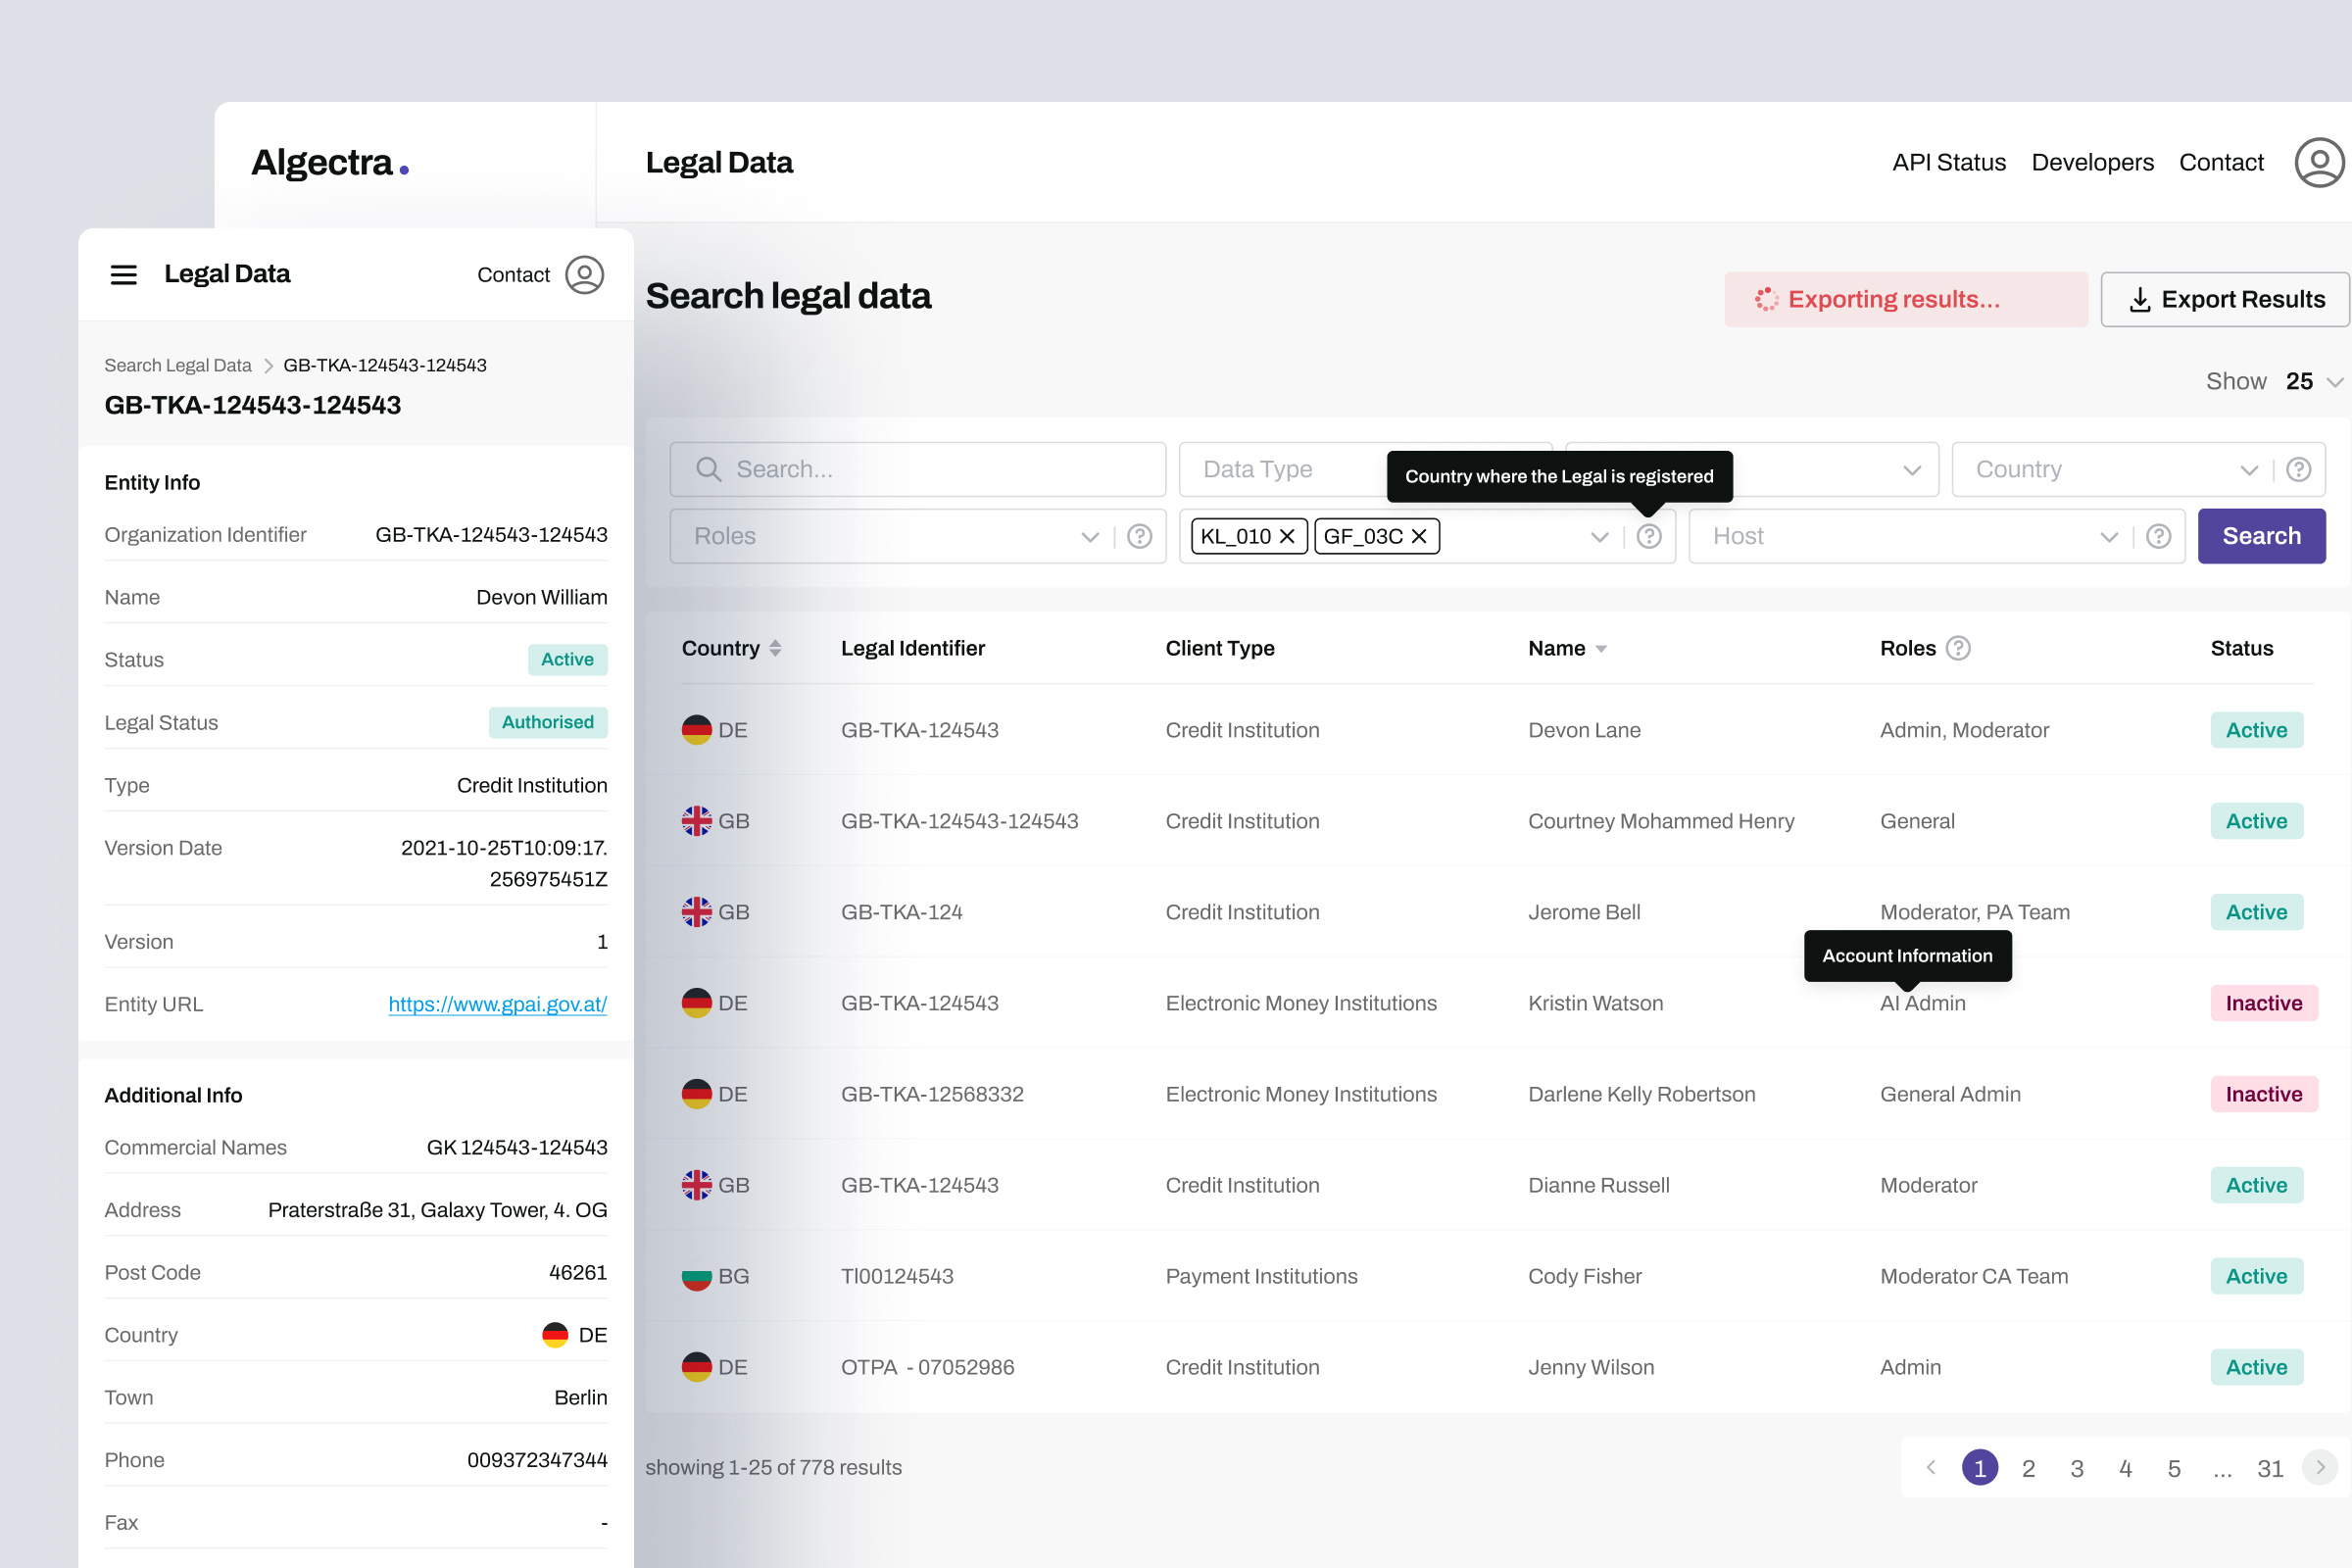Open the Show 25 results dropdown

click(2337, 381)
